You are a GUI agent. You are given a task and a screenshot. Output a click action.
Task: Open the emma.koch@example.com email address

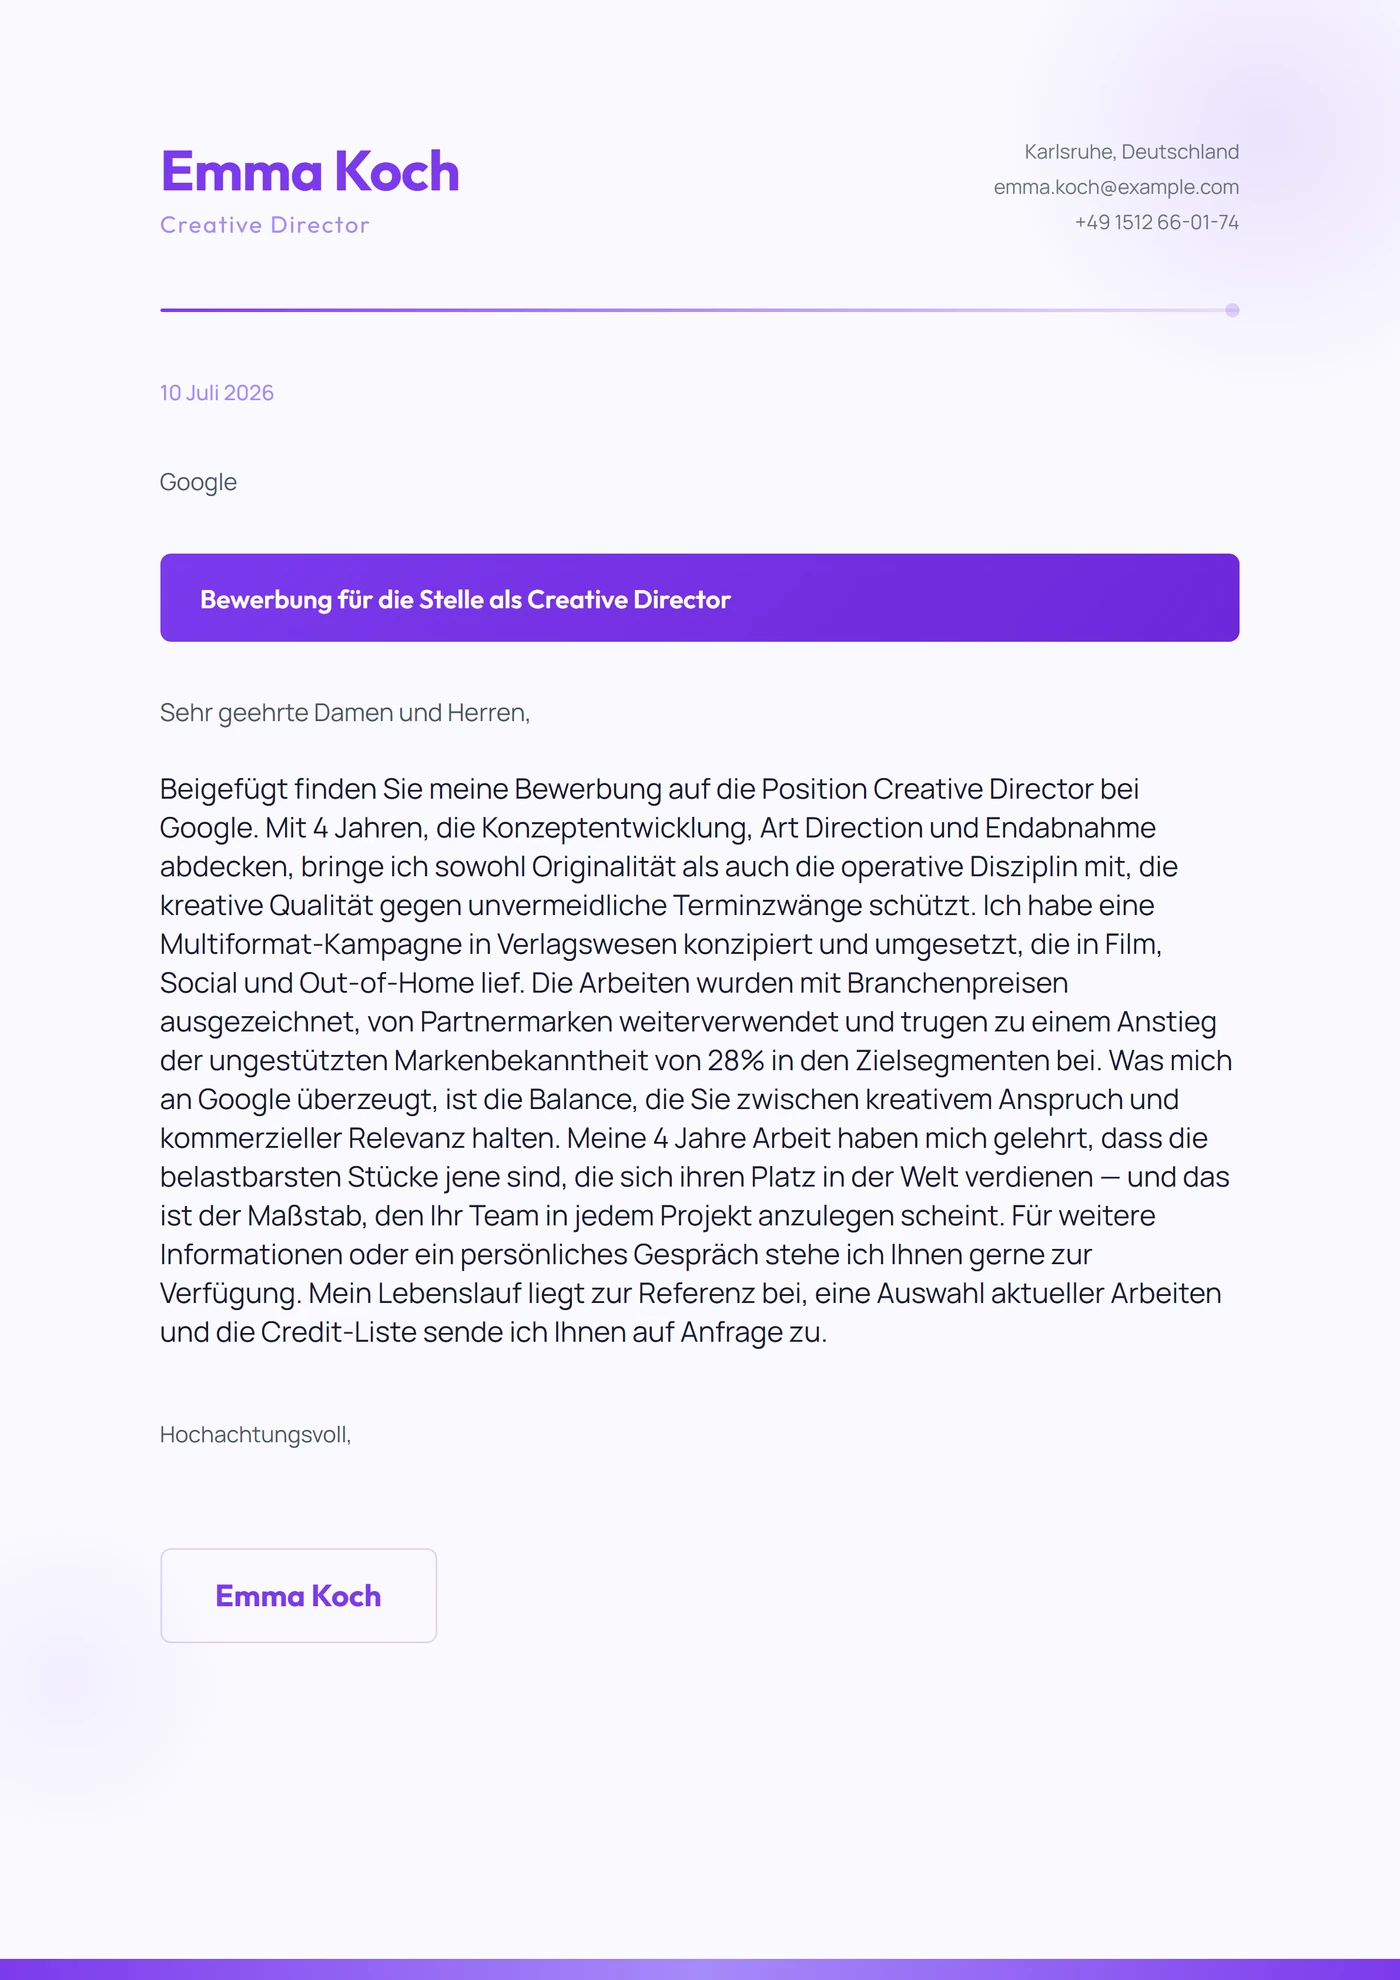[x=1116, y=187]
